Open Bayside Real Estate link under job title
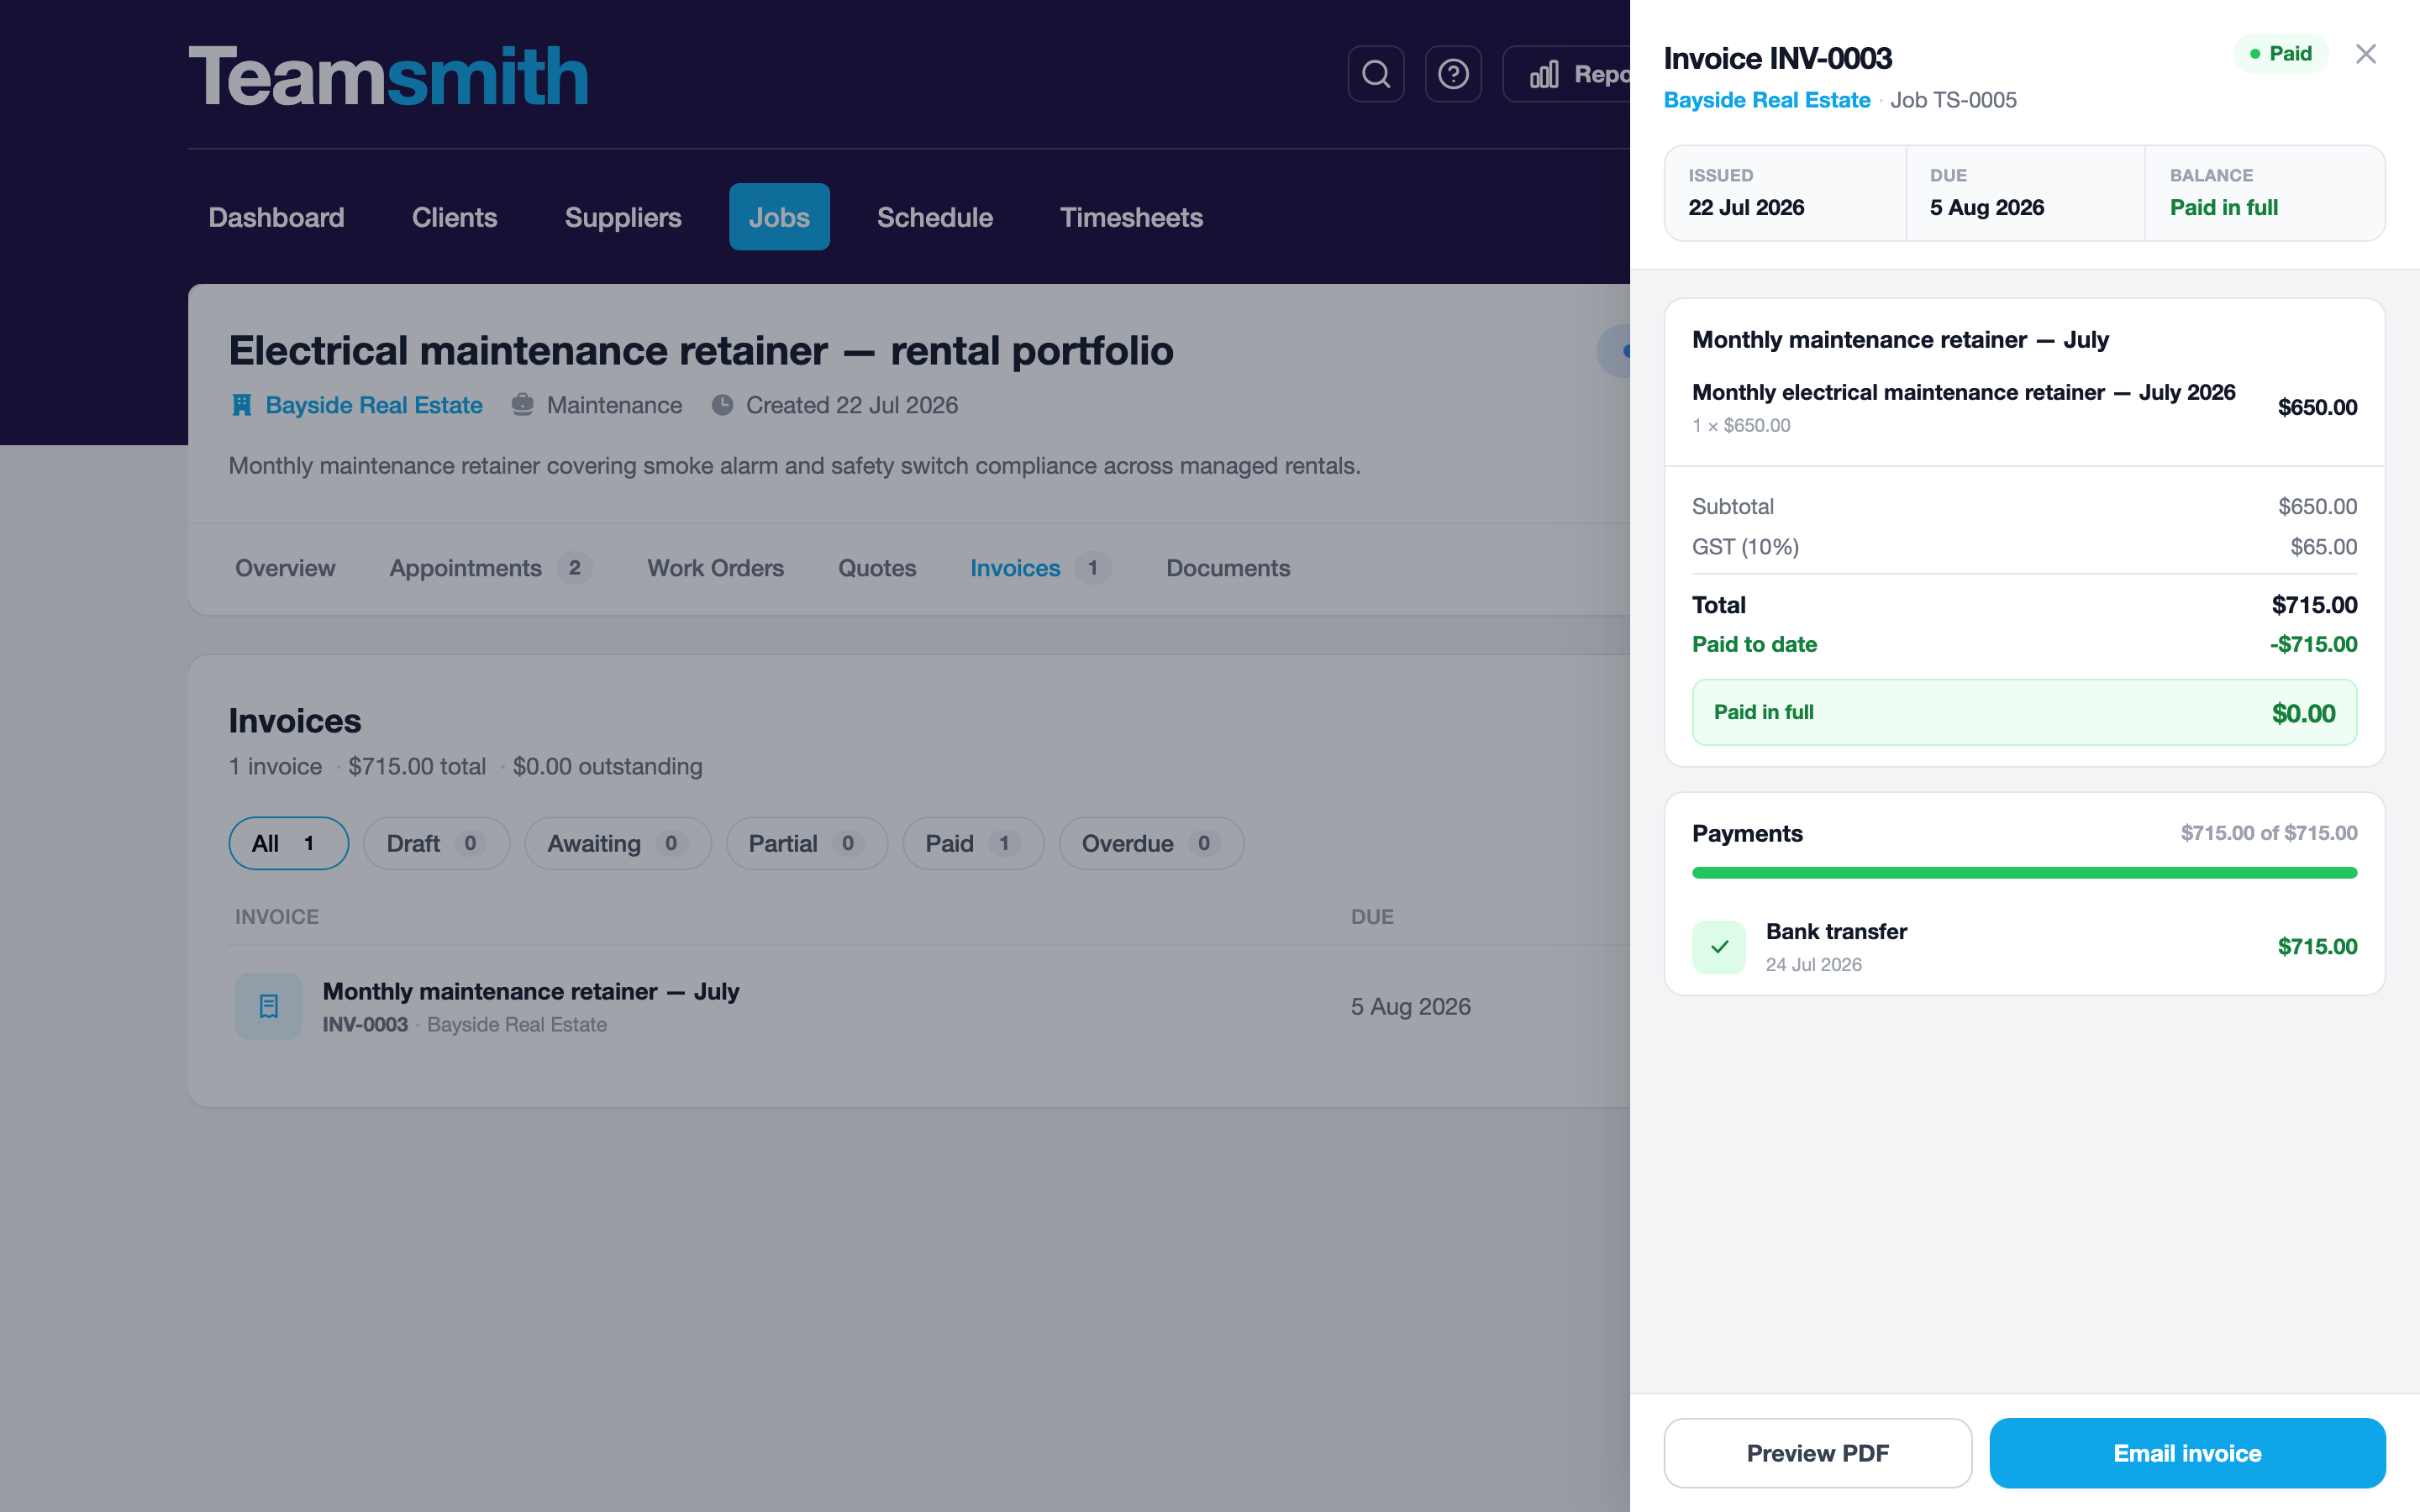The width and height of the screenshot is (2420, 1512). 374,405
